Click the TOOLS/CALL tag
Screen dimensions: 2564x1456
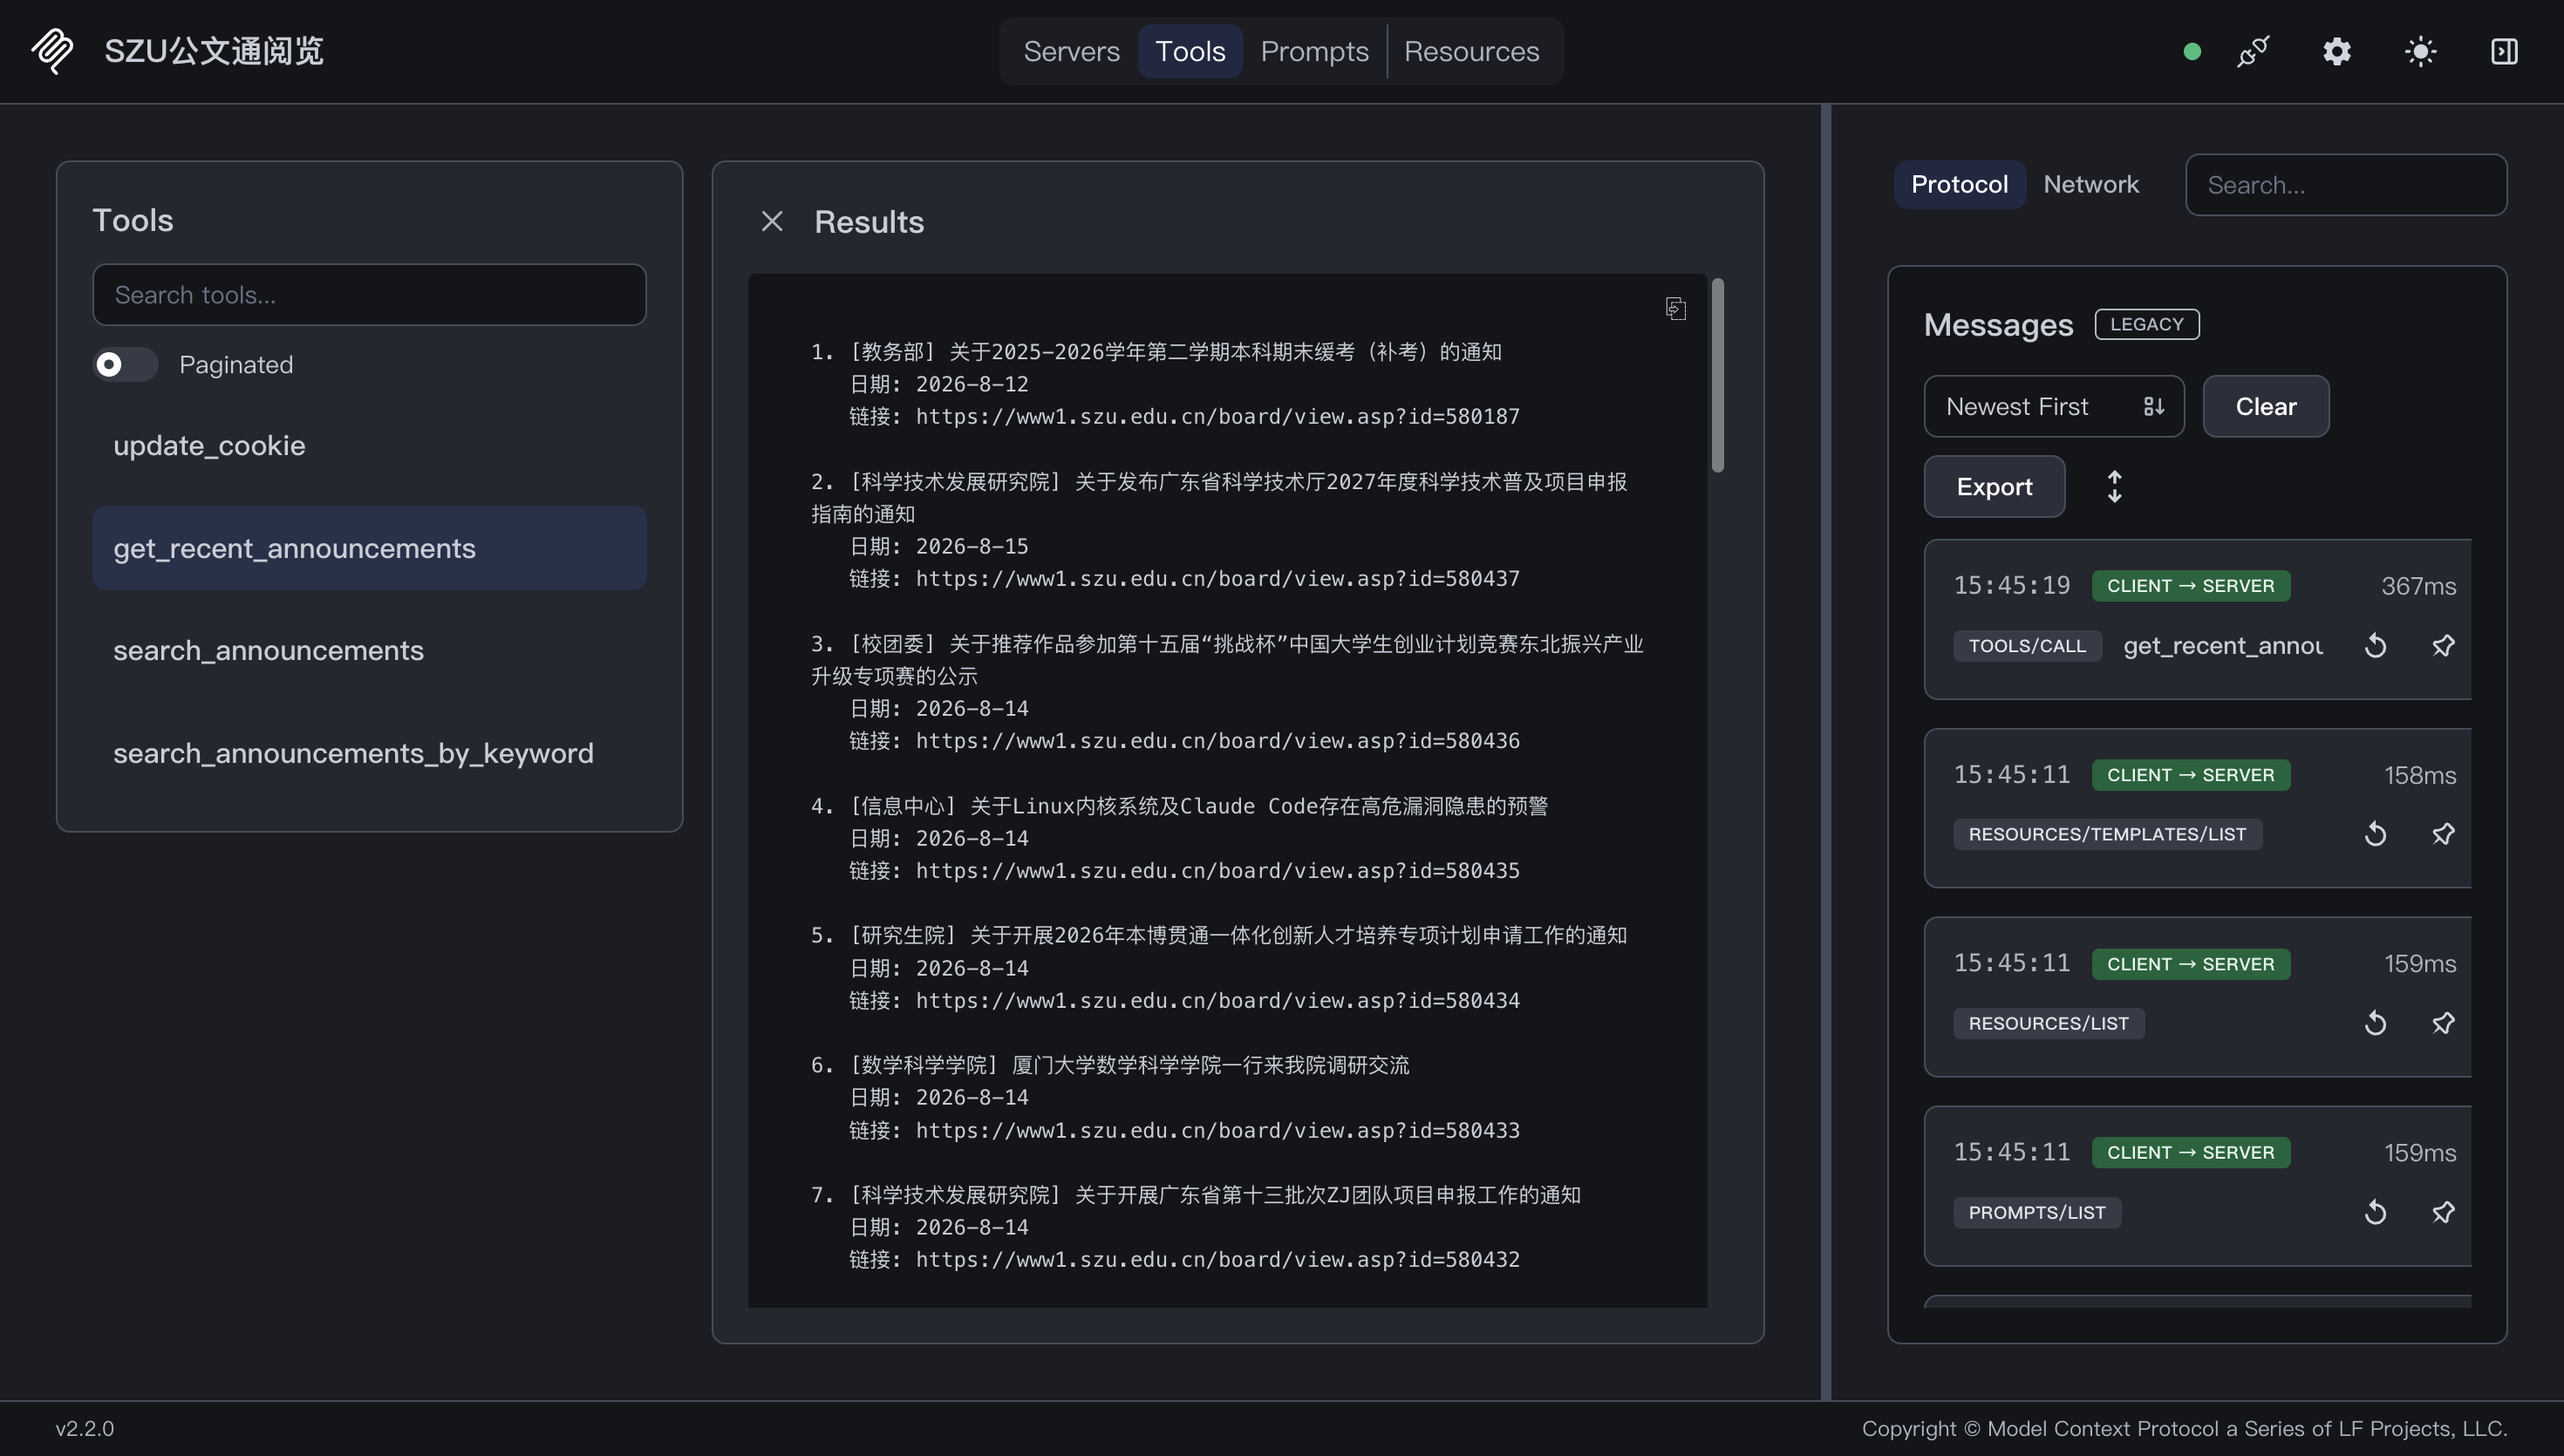[2027, 646]
